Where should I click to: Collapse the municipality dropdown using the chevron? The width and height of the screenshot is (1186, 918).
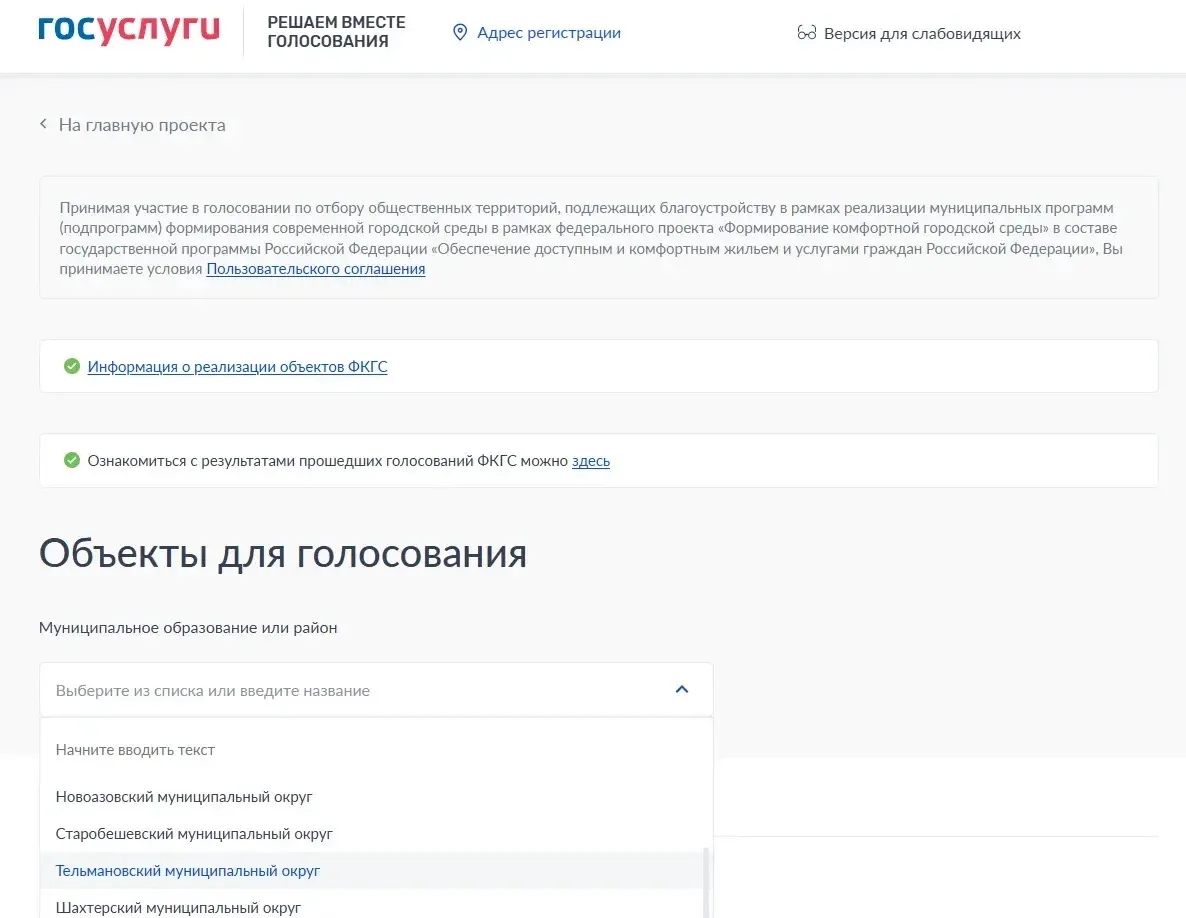click(682, 689)
